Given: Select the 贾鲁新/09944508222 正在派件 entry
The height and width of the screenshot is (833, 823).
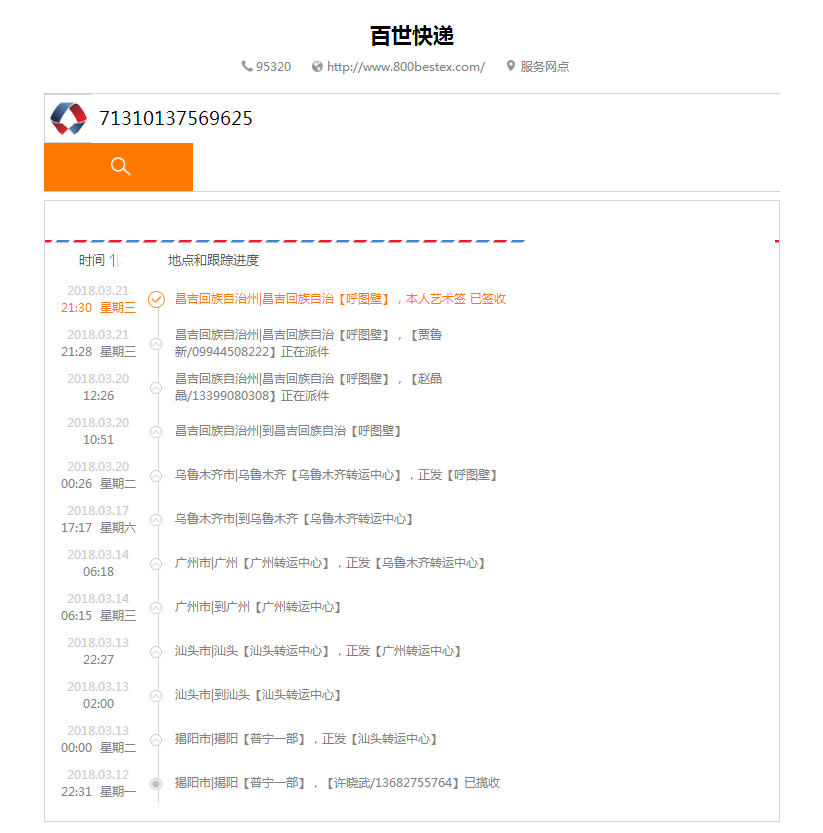Looking at the screenshot, I should tap(308, 343).
